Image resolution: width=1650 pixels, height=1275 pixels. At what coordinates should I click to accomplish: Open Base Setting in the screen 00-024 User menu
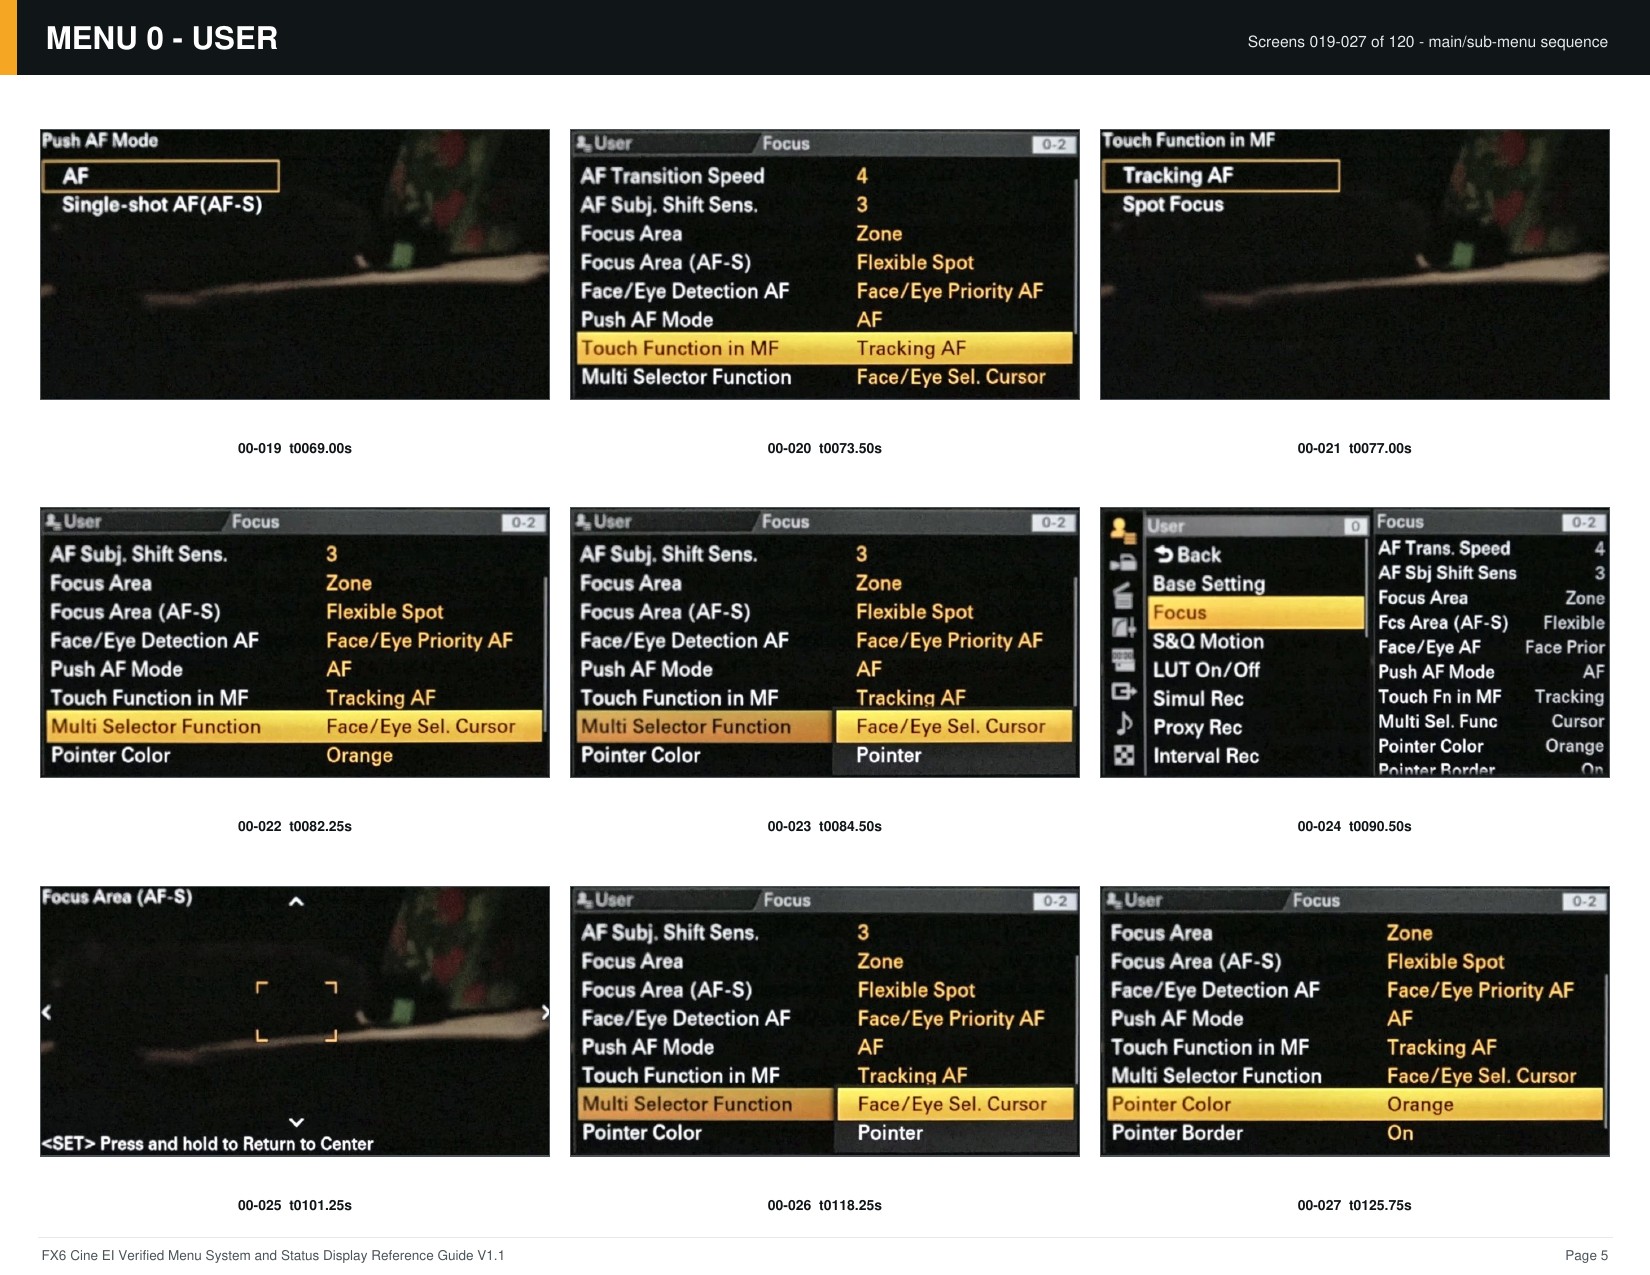pyautogui.click(x=1209, y=584)
